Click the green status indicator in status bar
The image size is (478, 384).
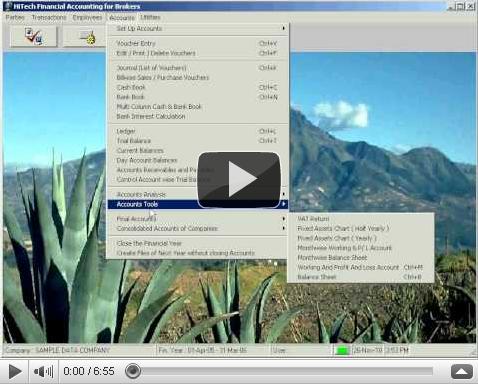(342, 351)
